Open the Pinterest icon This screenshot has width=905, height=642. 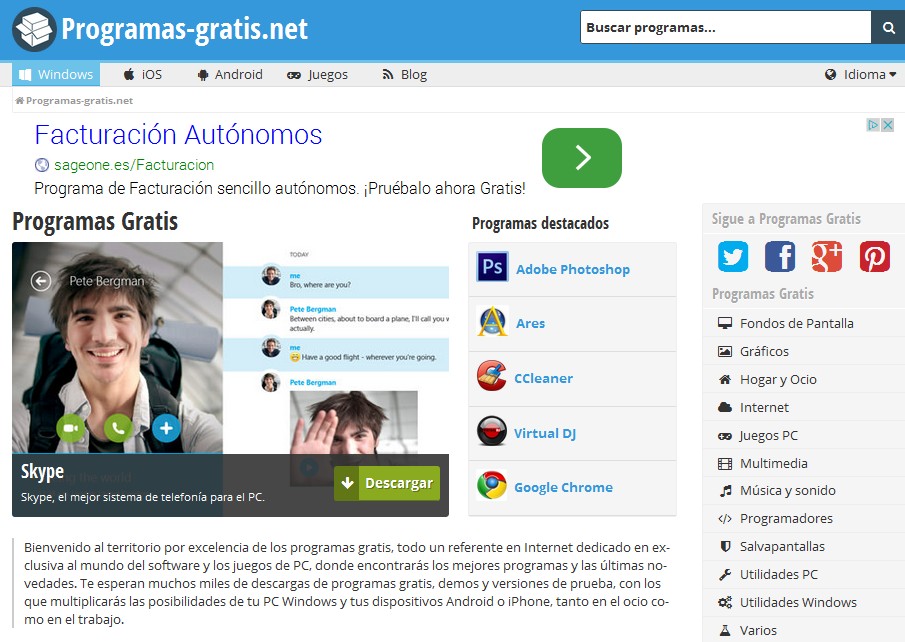pos(874,256)
